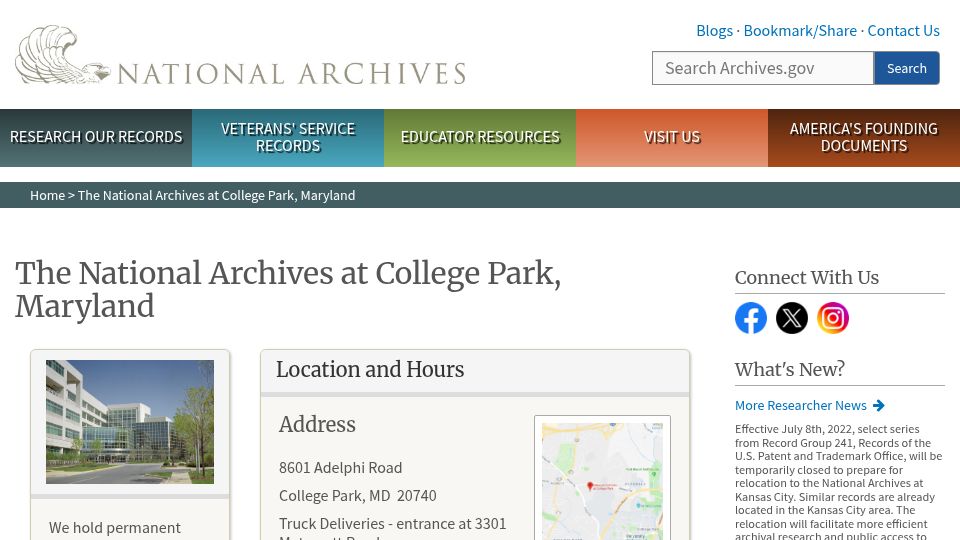Go to Home in the breadcrumb
The image size is (960, 540).
click(47, 195)
